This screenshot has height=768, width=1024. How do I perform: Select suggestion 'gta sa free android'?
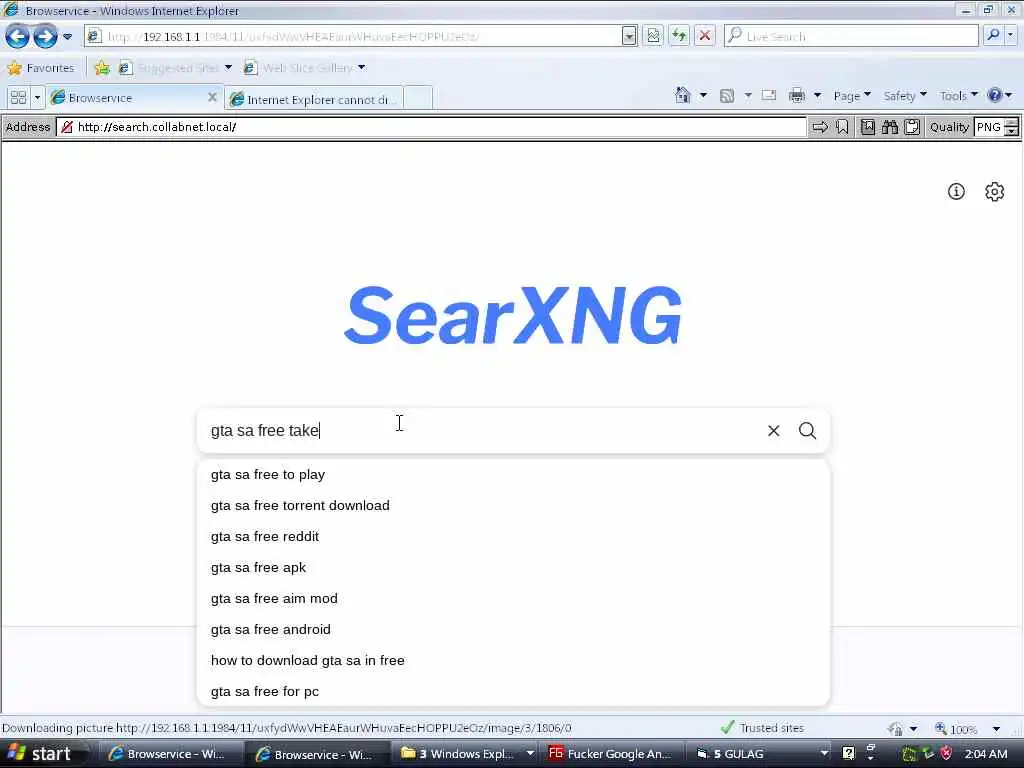[513, 630]
